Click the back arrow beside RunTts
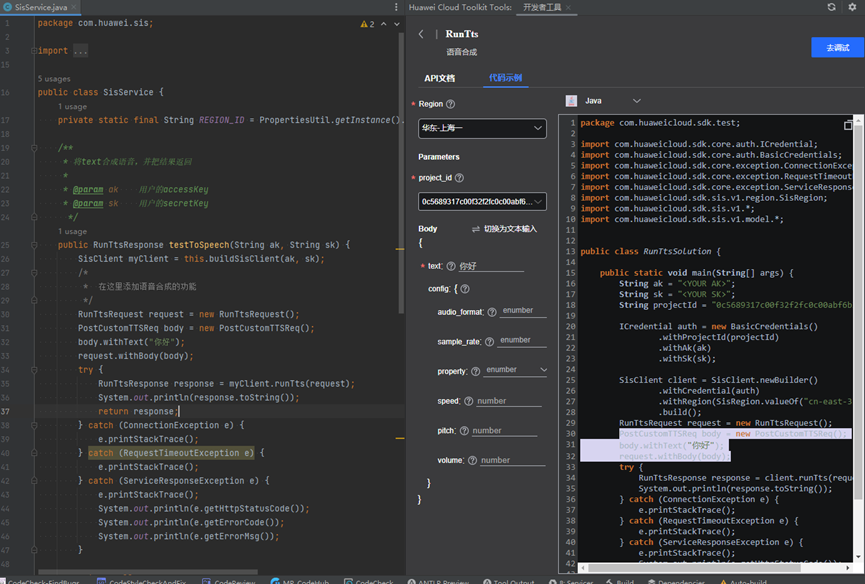865x584 pixels. (421, 34)
